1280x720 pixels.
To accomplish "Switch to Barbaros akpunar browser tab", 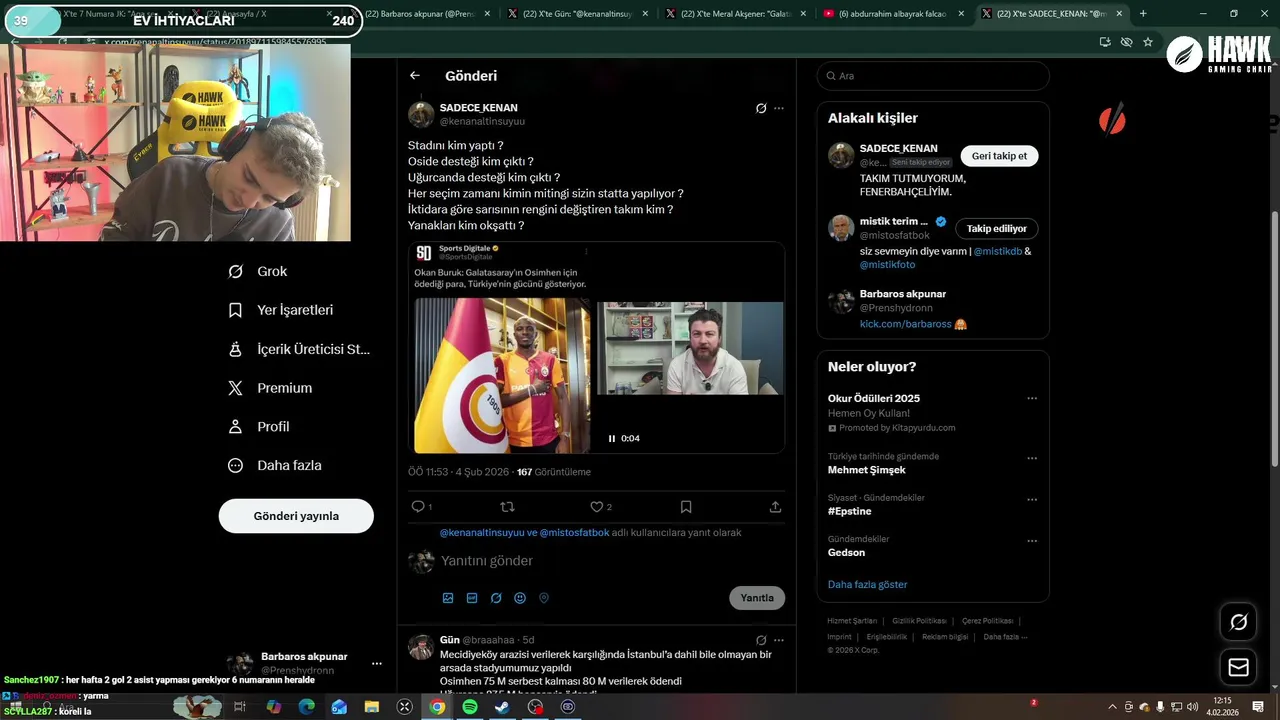I will [424, 14].
